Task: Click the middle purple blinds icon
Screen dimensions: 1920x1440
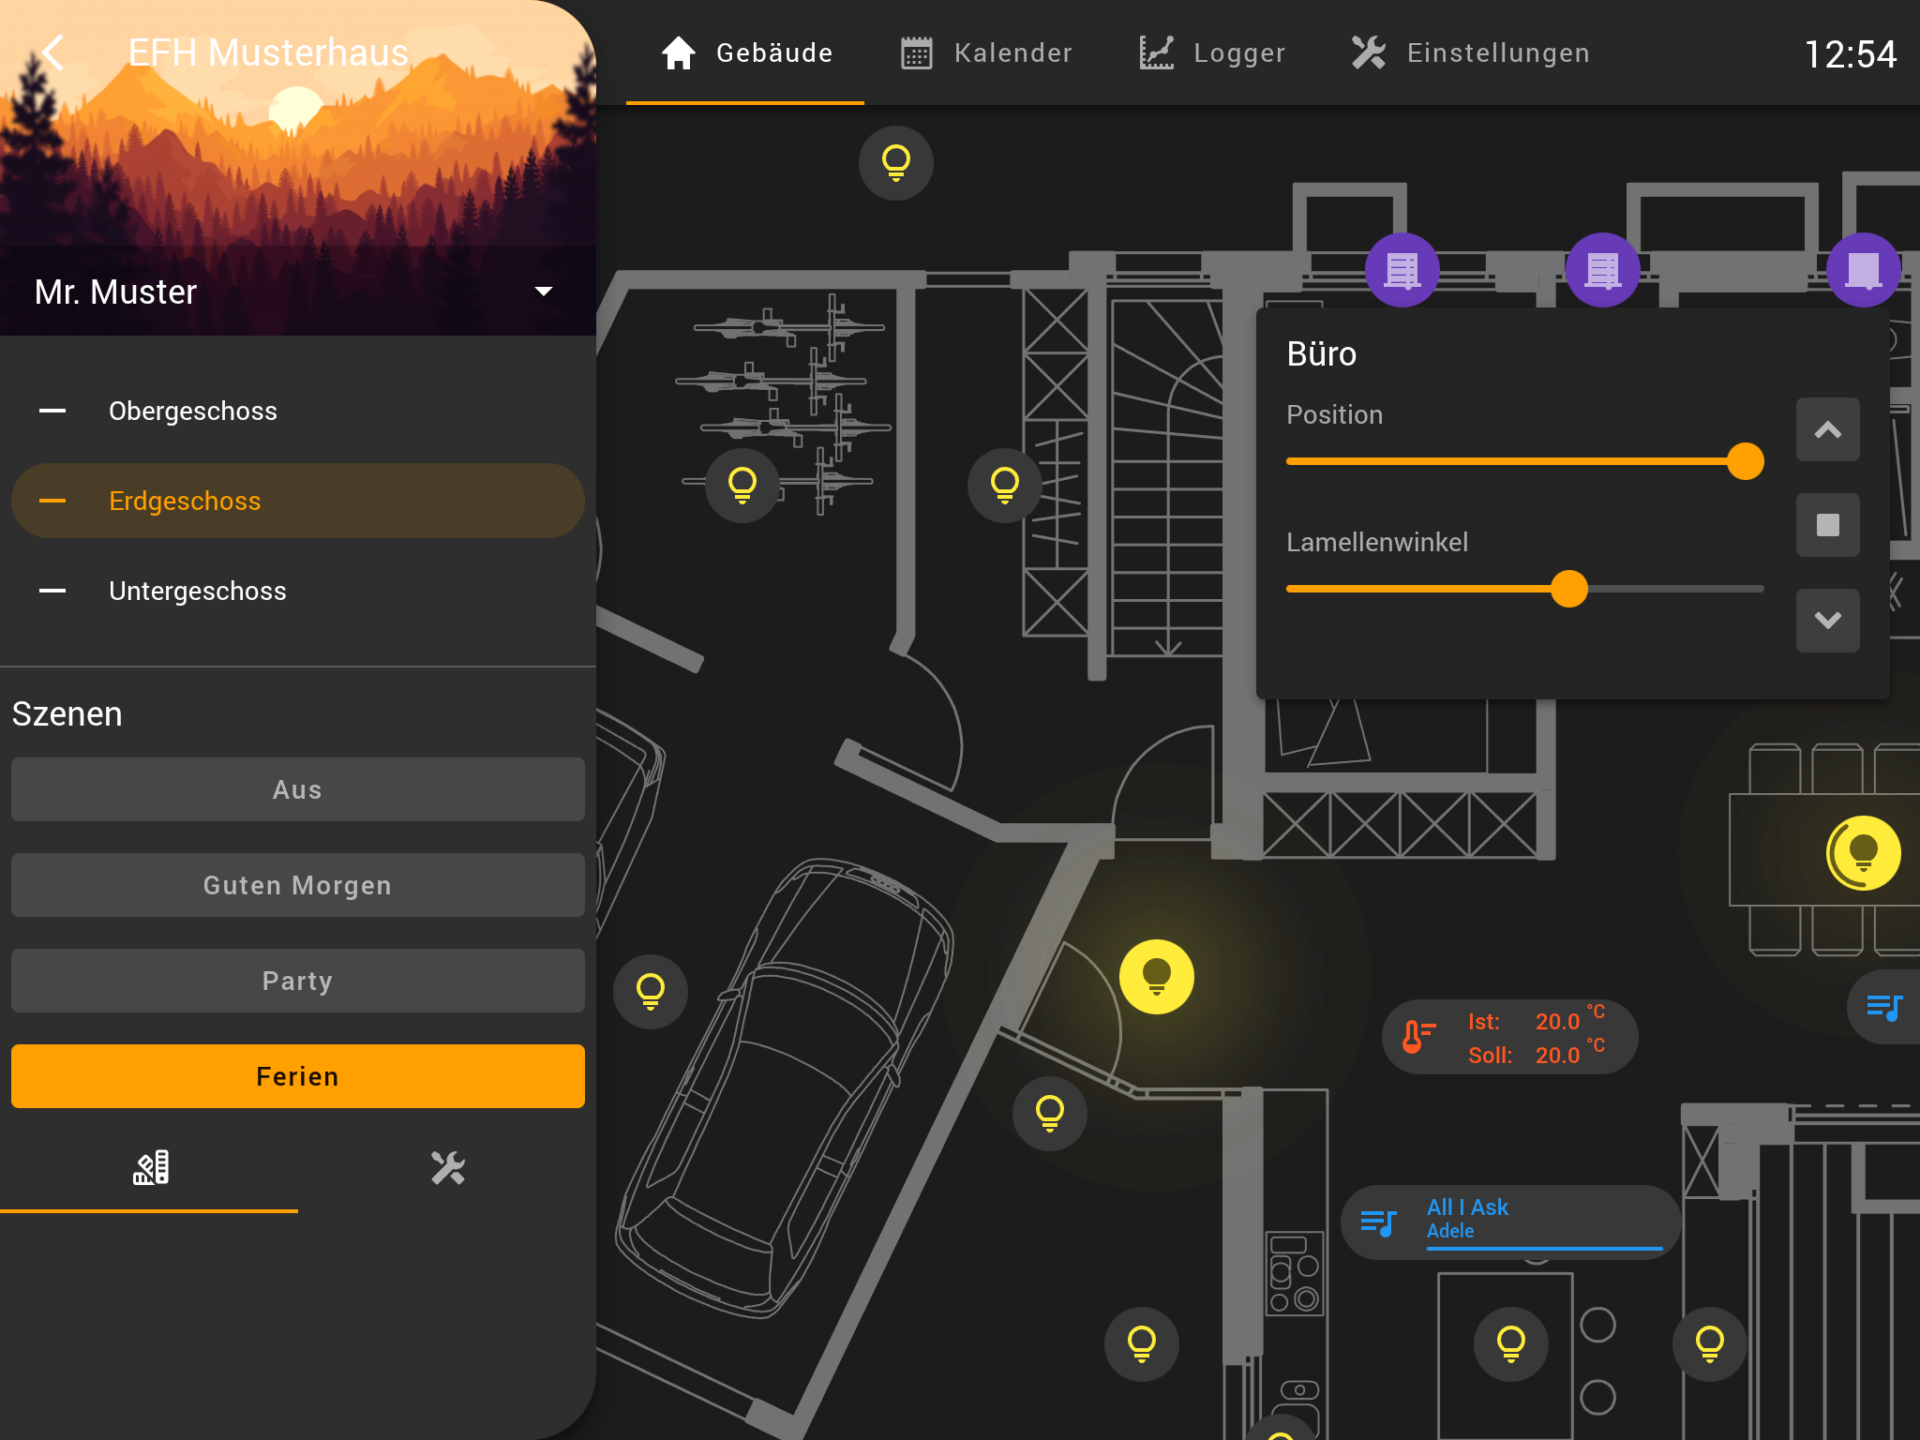Action: click(1602, 270)
